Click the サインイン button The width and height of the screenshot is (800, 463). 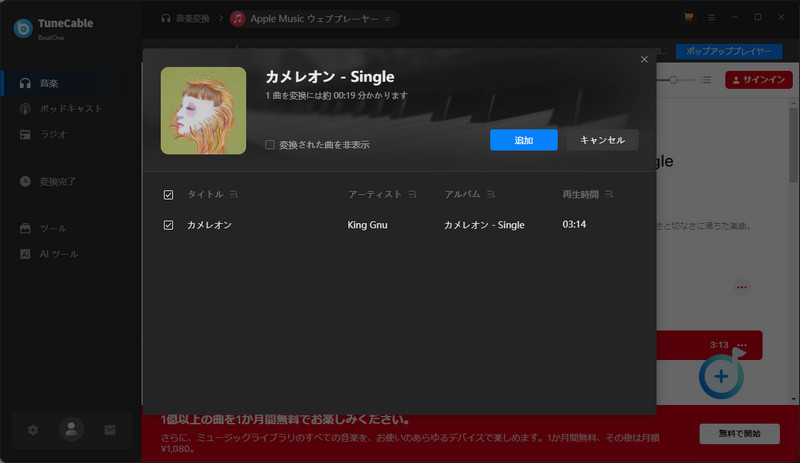(759, 80)
